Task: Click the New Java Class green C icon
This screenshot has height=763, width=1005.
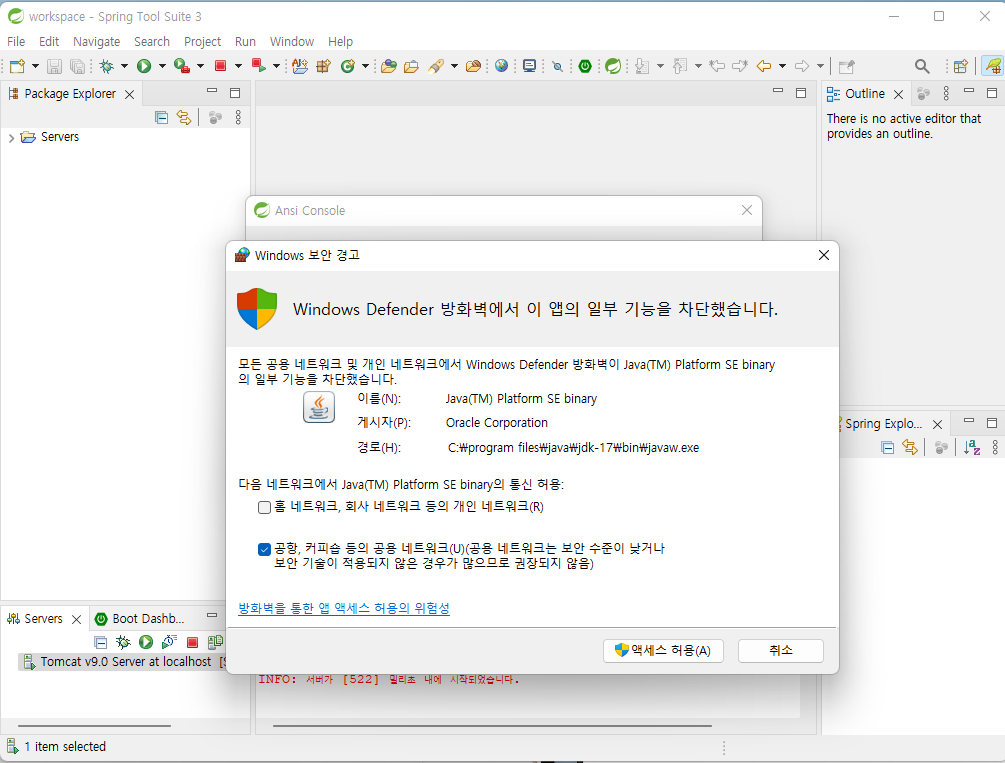Action: coord(348,66)
